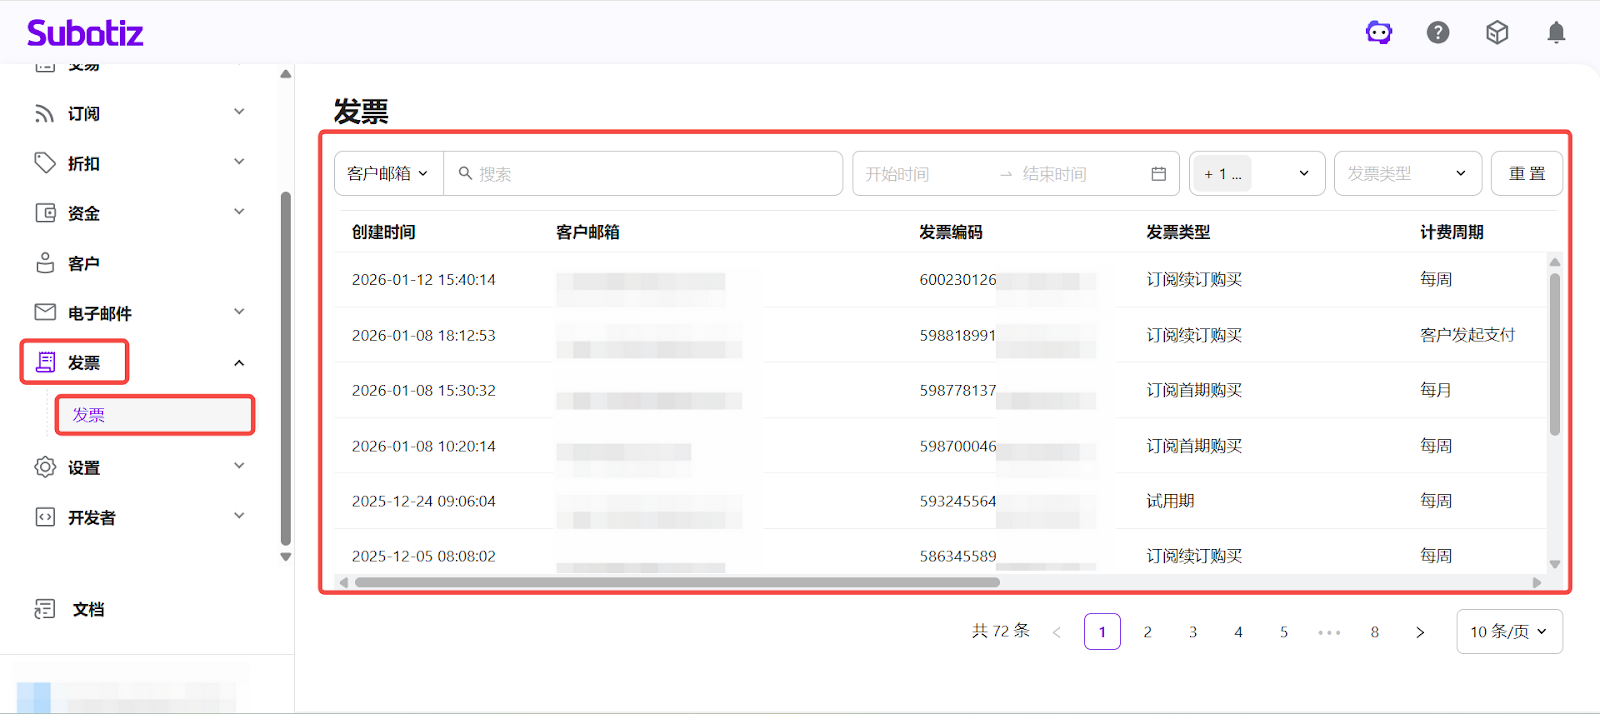Open notifications bell icon

click(x=1556, y=33)
